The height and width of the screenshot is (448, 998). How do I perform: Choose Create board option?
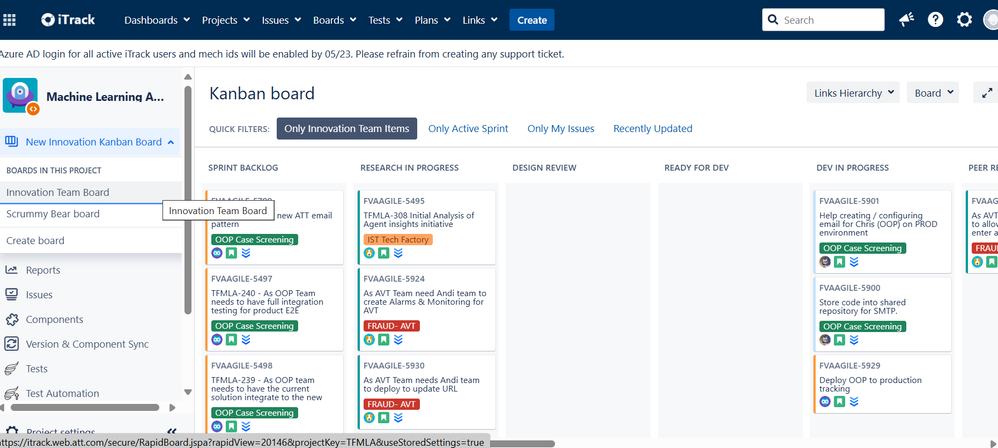90,241
